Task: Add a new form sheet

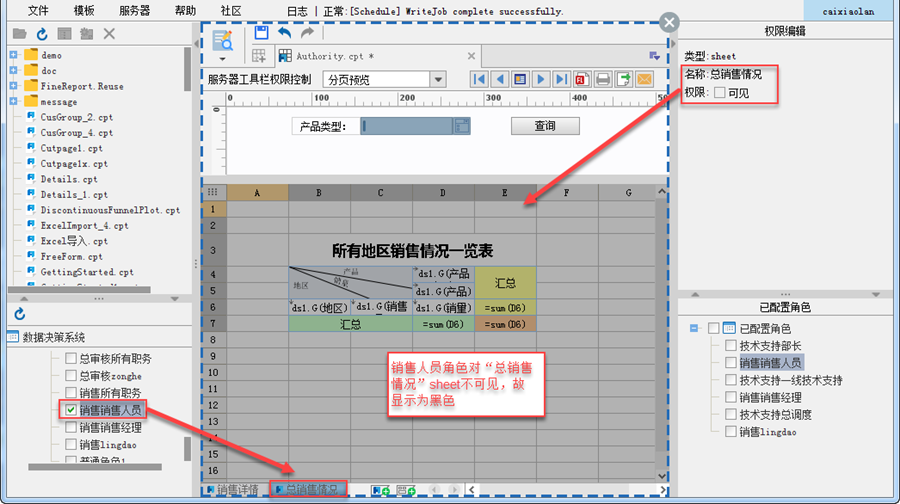Action: click(406, 490)
